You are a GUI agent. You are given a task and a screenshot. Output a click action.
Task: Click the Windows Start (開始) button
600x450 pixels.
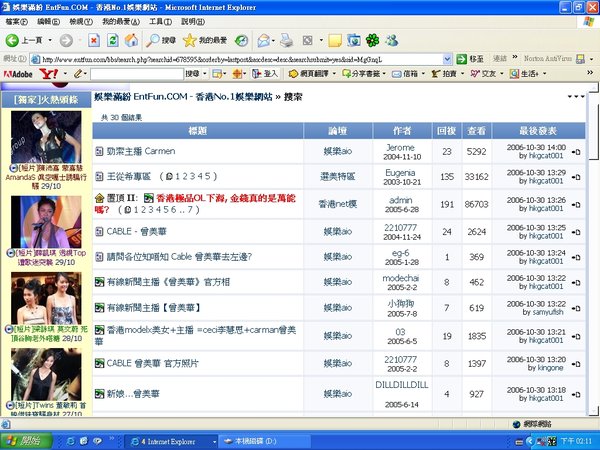click(x=26, y=441)
